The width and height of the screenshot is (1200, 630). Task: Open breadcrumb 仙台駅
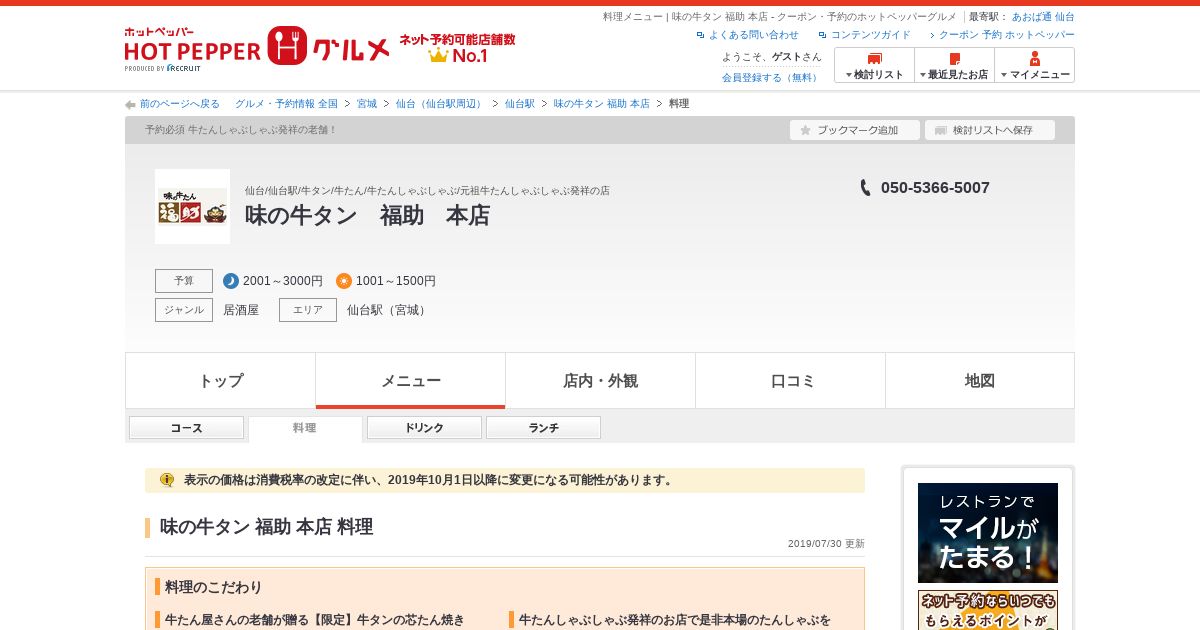pyautogui.click(x=520, y=104)
